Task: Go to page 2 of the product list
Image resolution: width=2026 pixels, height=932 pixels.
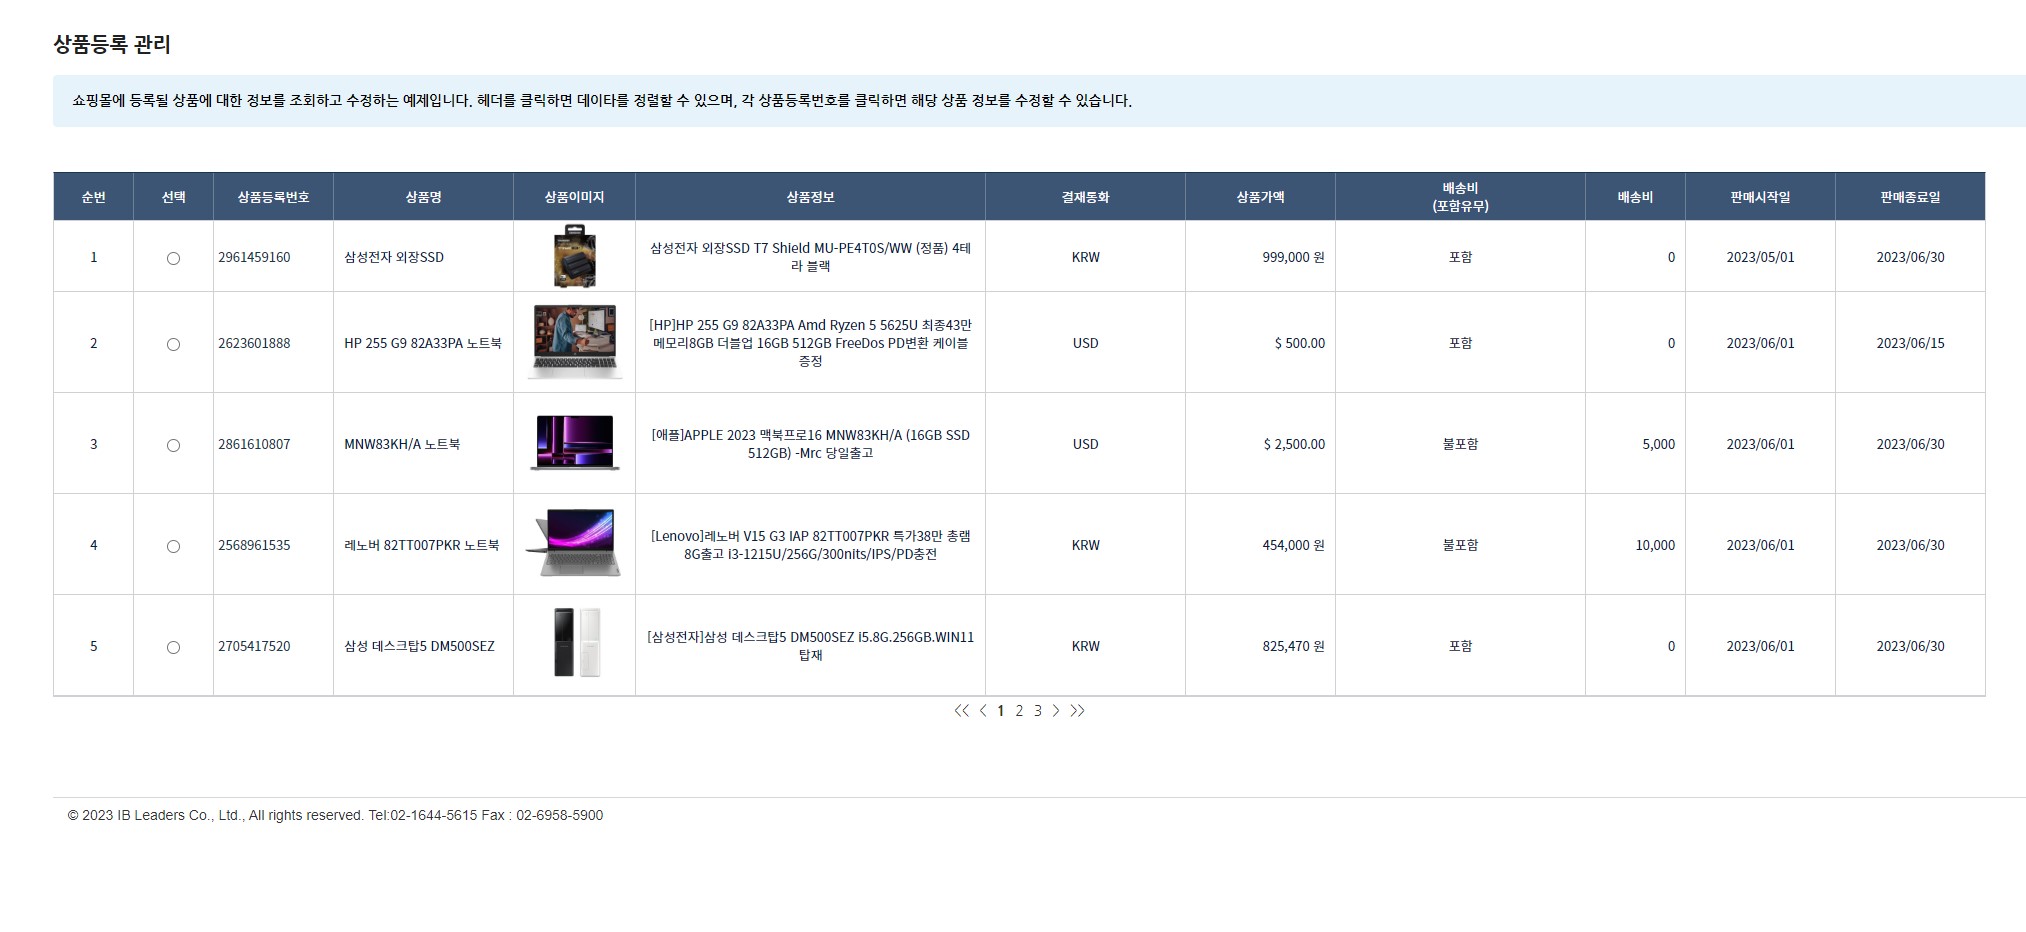Action: pyautogui.click(x=1019, y=711)
